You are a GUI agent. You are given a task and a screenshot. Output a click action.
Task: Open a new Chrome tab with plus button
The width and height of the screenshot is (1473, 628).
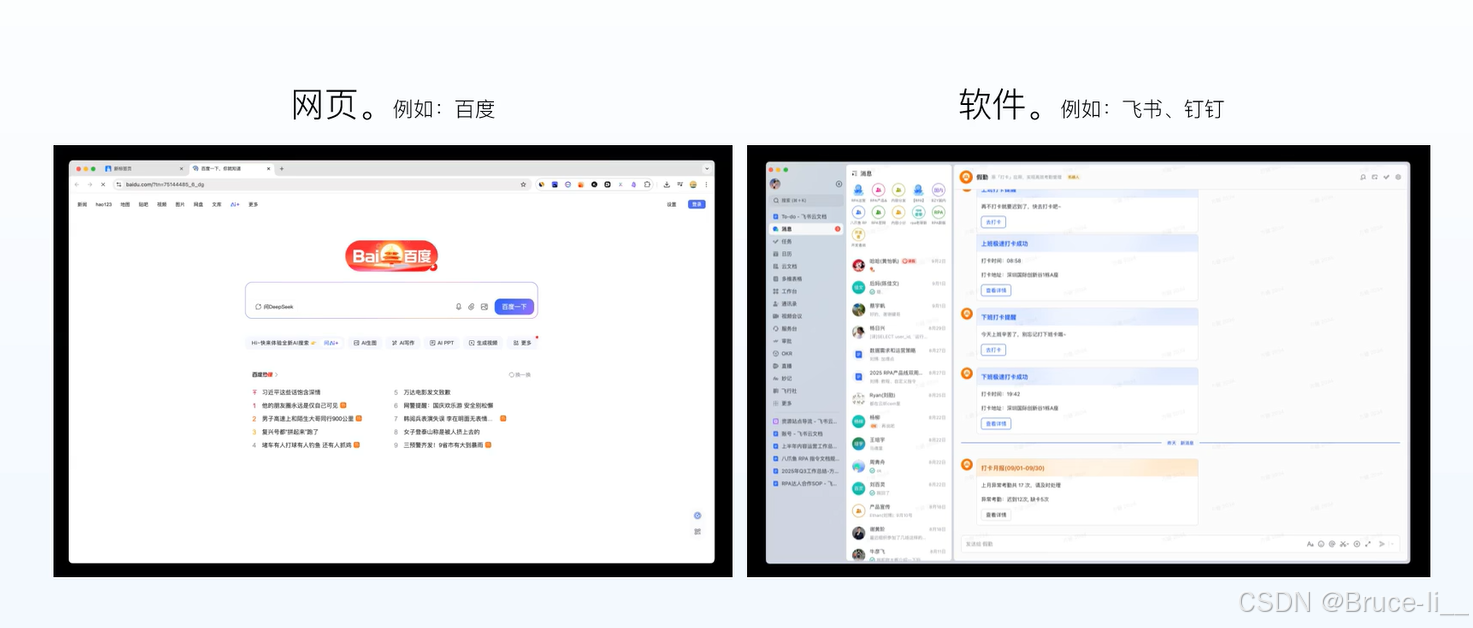(281, 168)
